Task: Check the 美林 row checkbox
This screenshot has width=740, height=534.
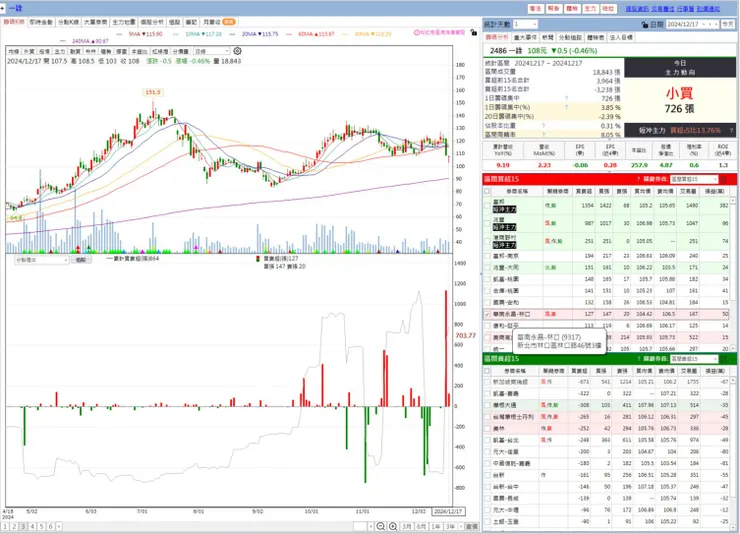Action: tap(487, 429)
